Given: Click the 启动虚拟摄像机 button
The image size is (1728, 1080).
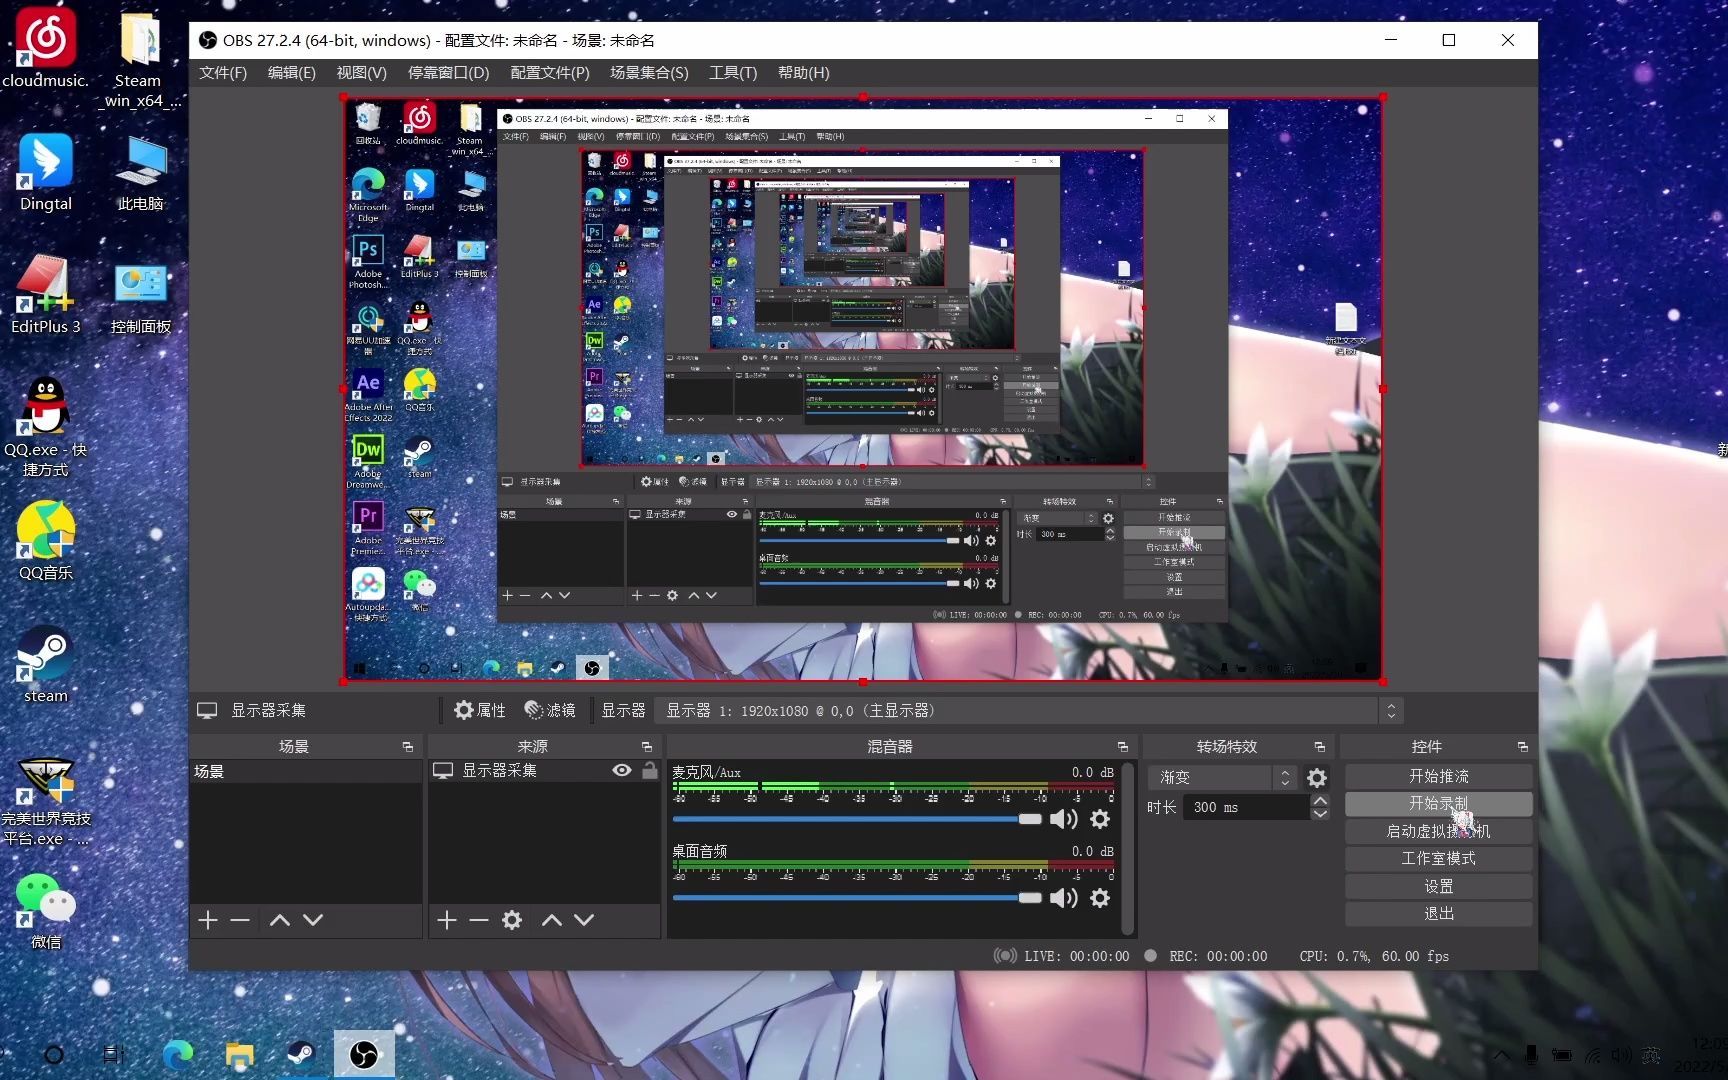Looking at the screenshot, I should point(1438,831).
